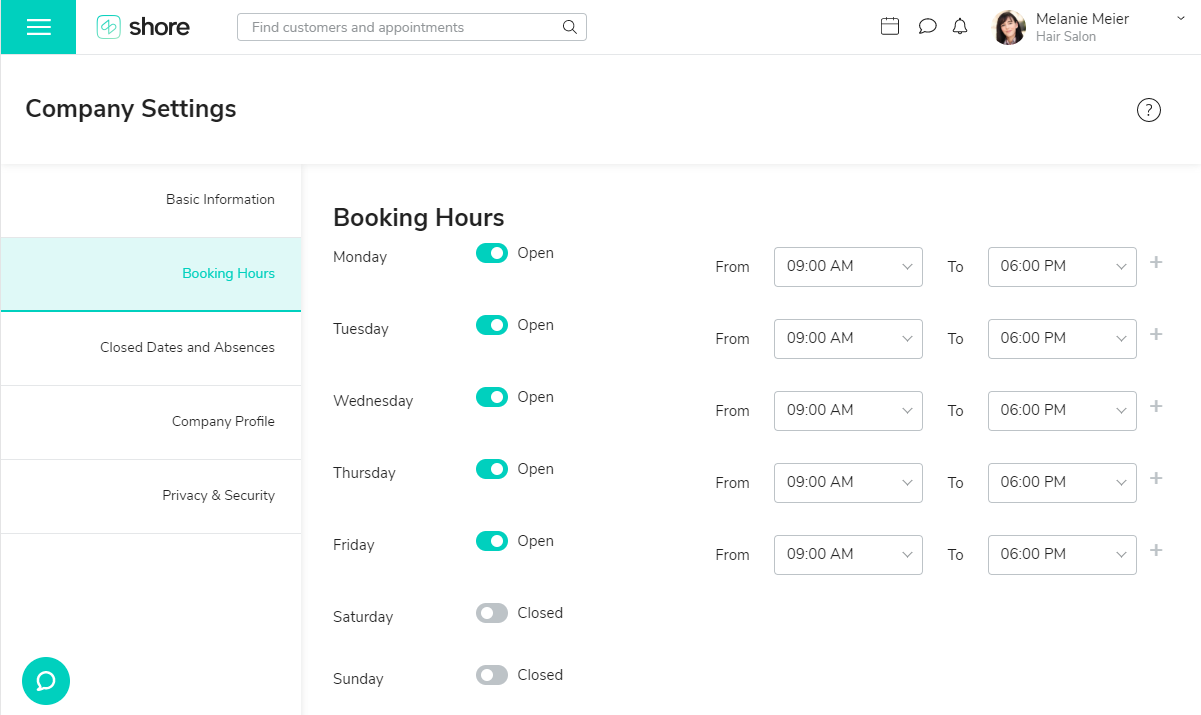Expand the user account menu chevron
Image resolution: width=1201 pixels, height=715 pixels.
pos(1181,18)
